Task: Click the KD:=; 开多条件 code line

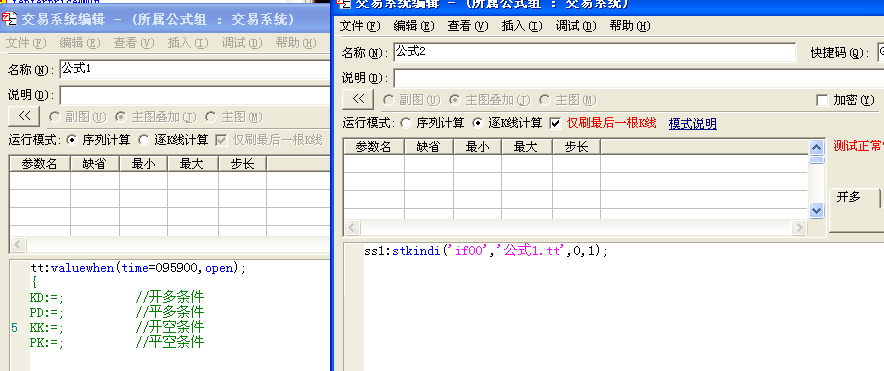Action: click(117, 297)
